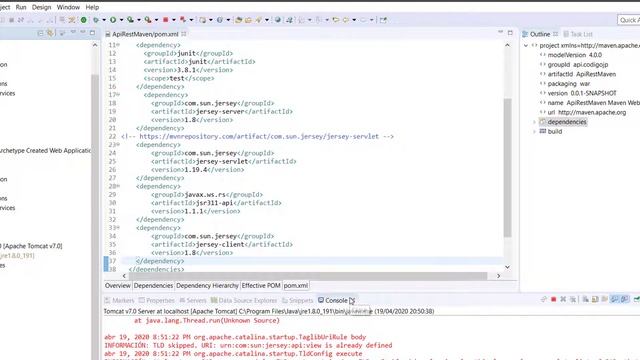The image size is (640, 360).
Task: Open the Run menu
Action: click(21, 7)
